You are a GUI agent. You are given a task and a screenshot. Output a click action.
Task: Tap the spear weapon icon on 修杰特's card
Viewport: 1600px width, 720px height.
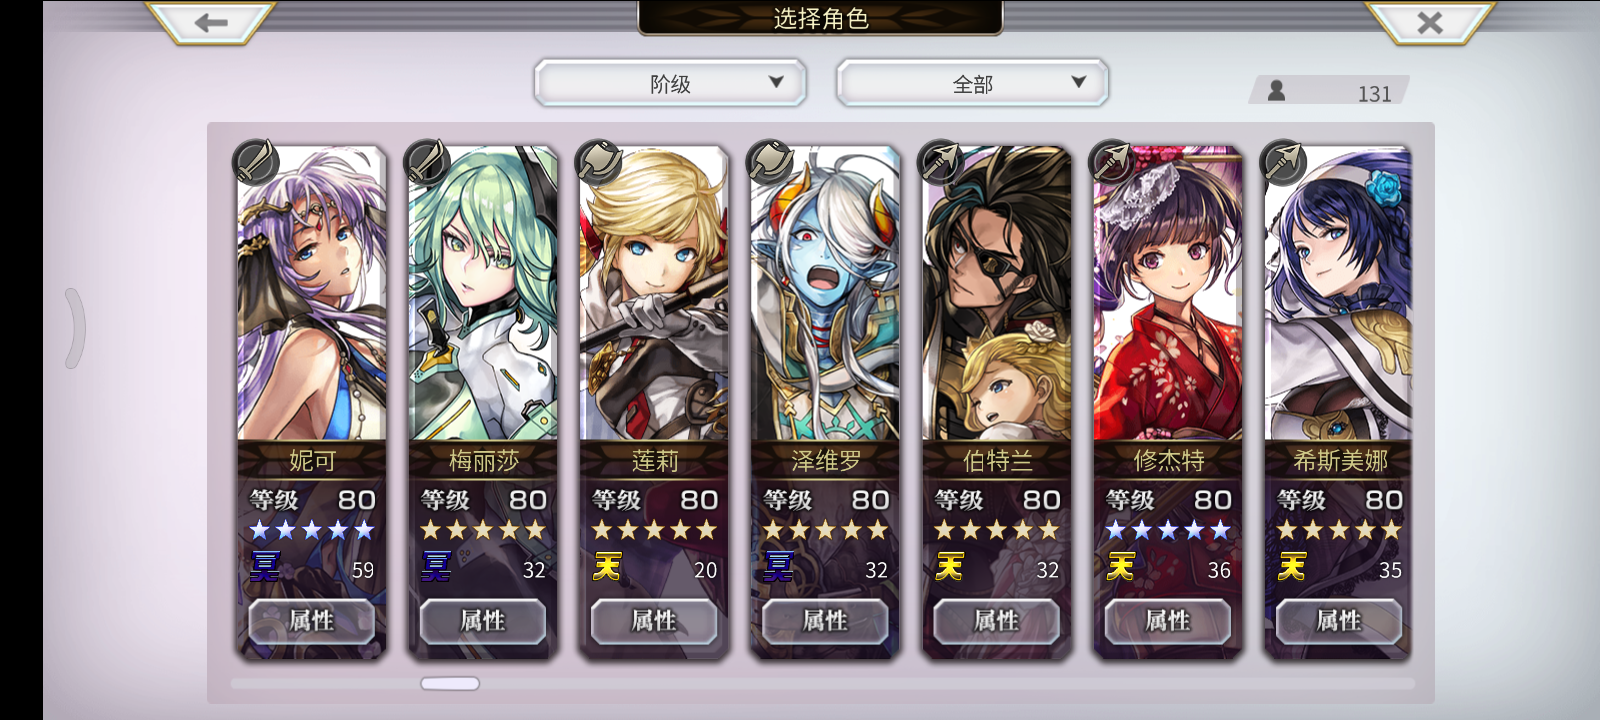click(x=1112, y=161)
